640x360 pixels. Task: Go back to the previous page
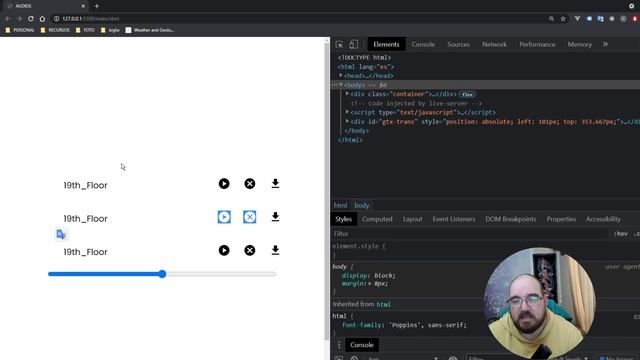coord(8,19)
